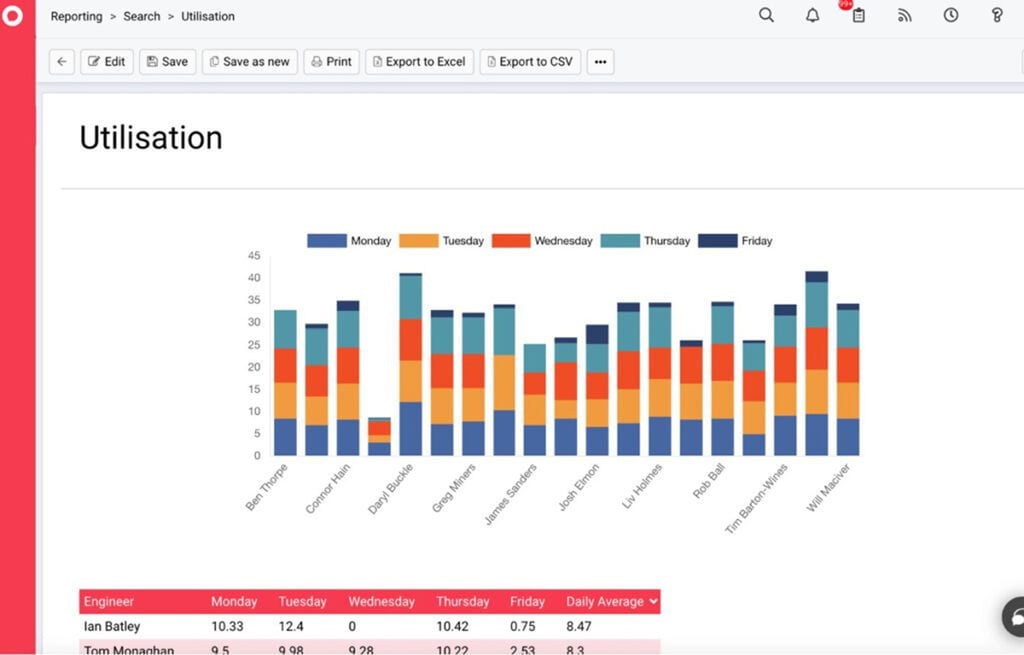Click the RSS feed icon in the header
The width and height of the screenshot is (1024, 655).
point(904,16)
